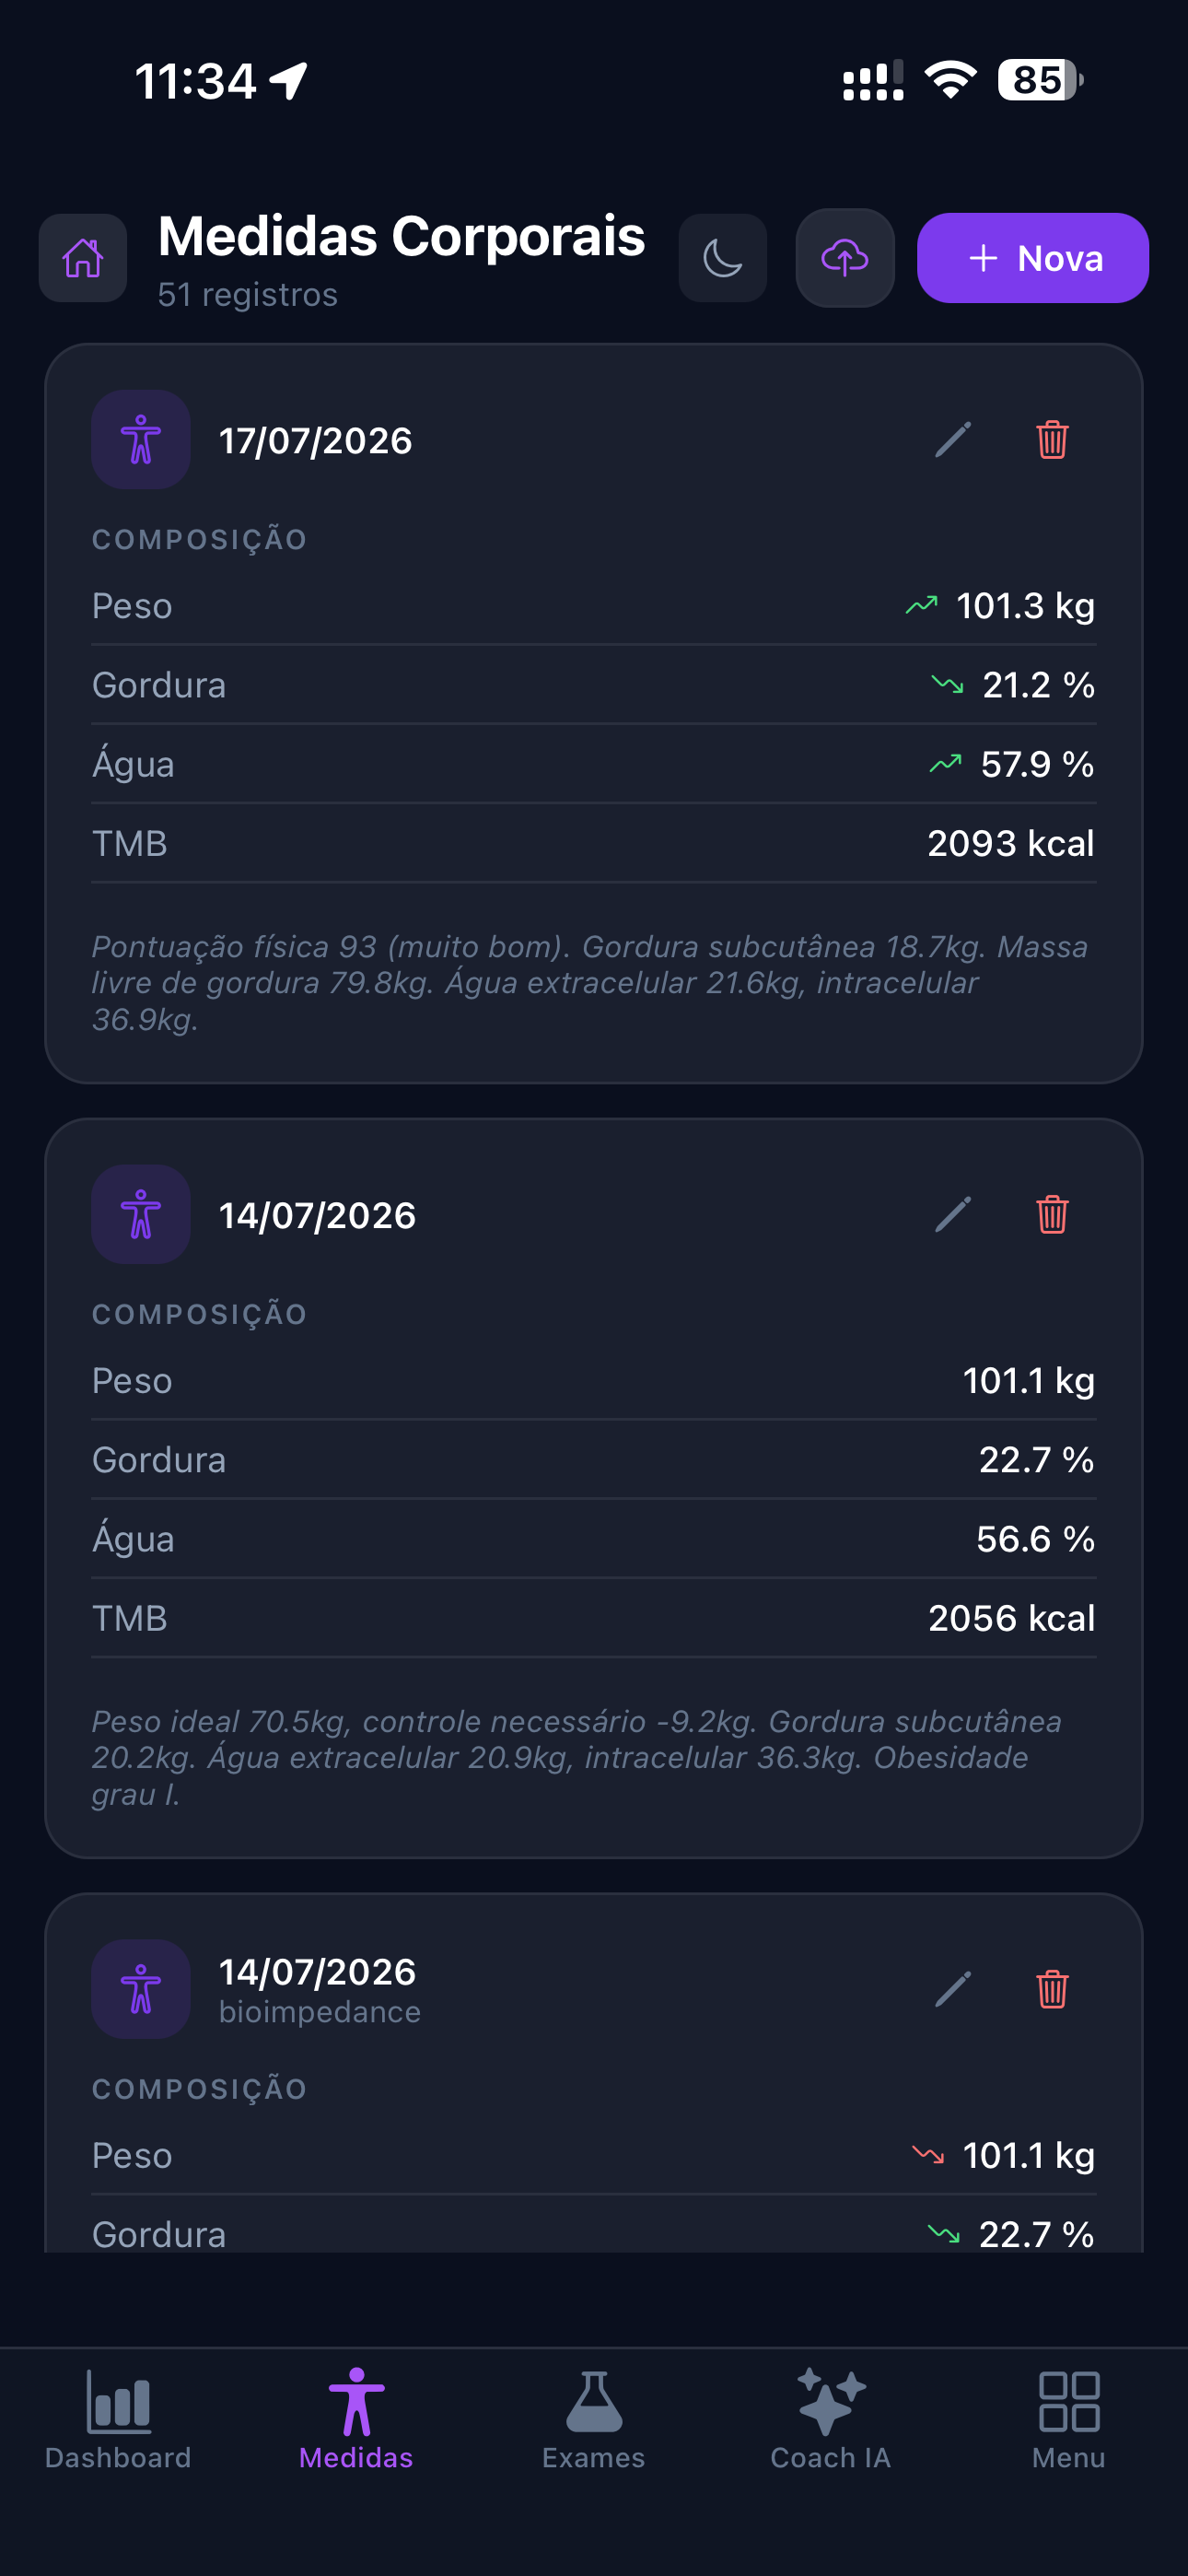The image size is (1188, 2576).
Task: Open the Menu tab
Action: [x=1069, y=2418]
